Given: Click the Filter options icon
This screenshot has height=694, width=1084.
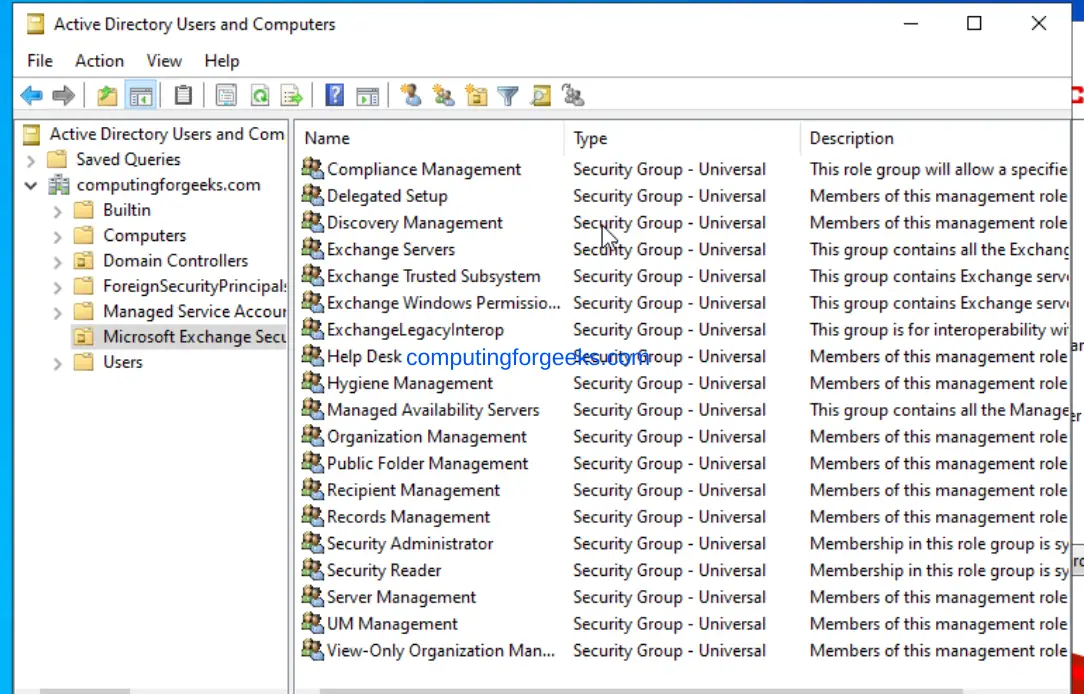Looking at the screenshot, I should [x=508, y=94].
